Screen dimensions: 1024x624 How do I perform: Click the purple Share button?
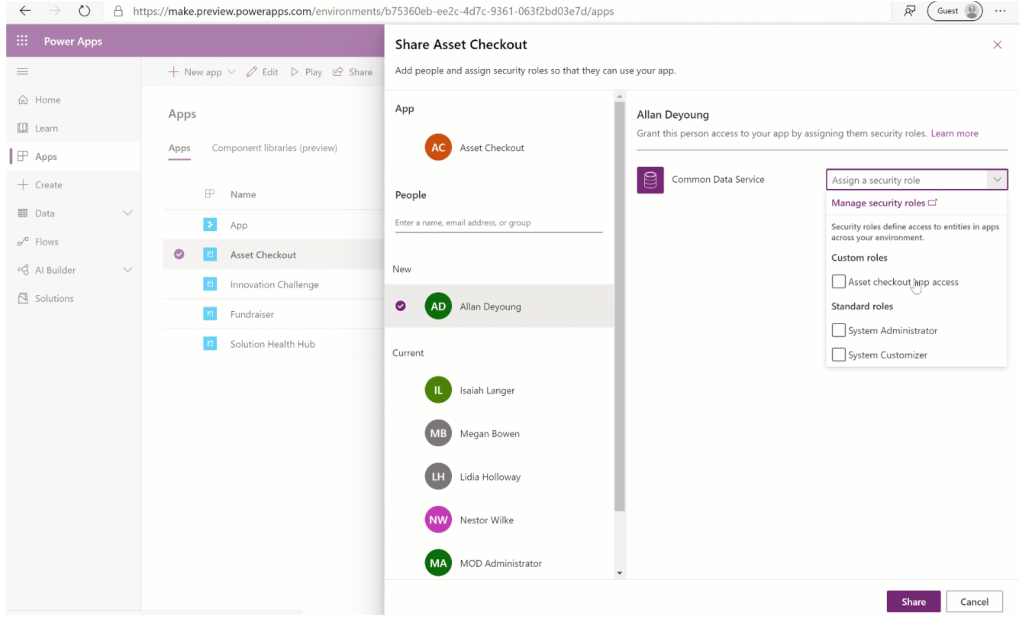(913, 602)
